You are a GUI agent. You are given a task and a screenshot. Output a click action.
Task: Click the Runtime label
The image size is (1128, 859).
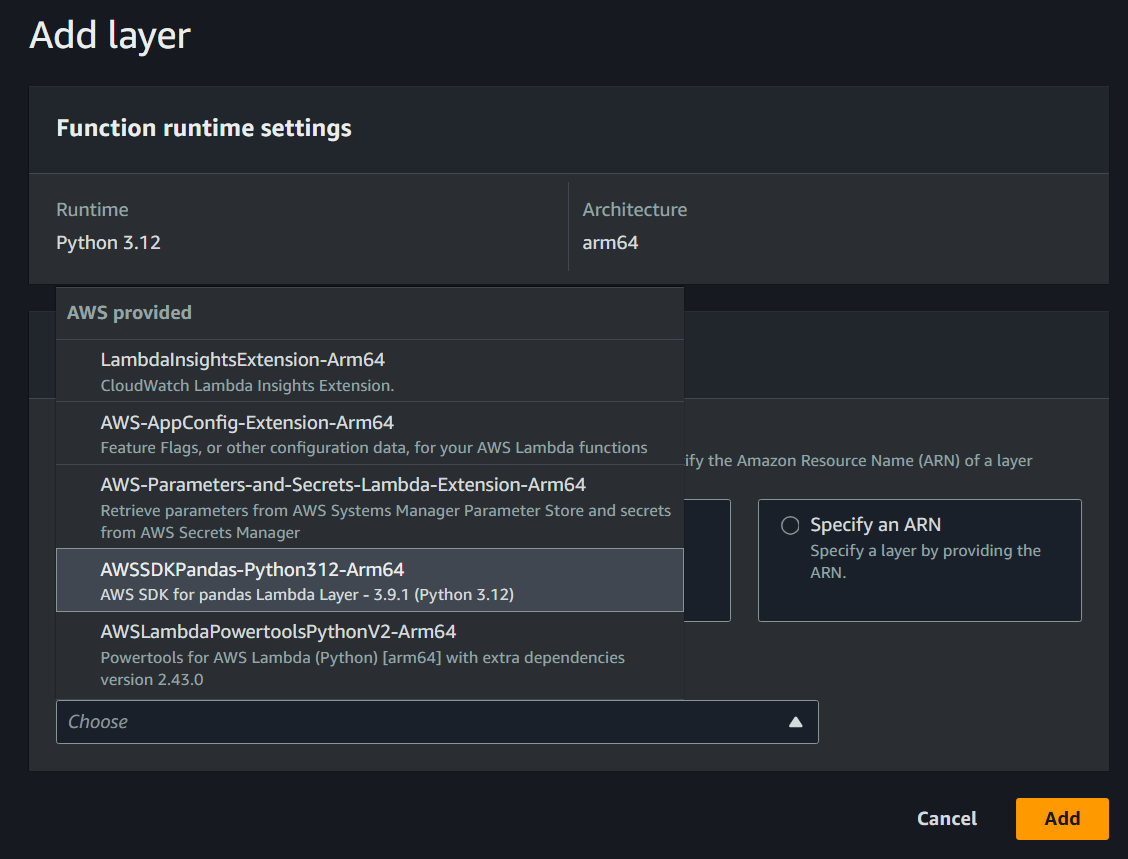pyautogui.click(x=92, y=209)
